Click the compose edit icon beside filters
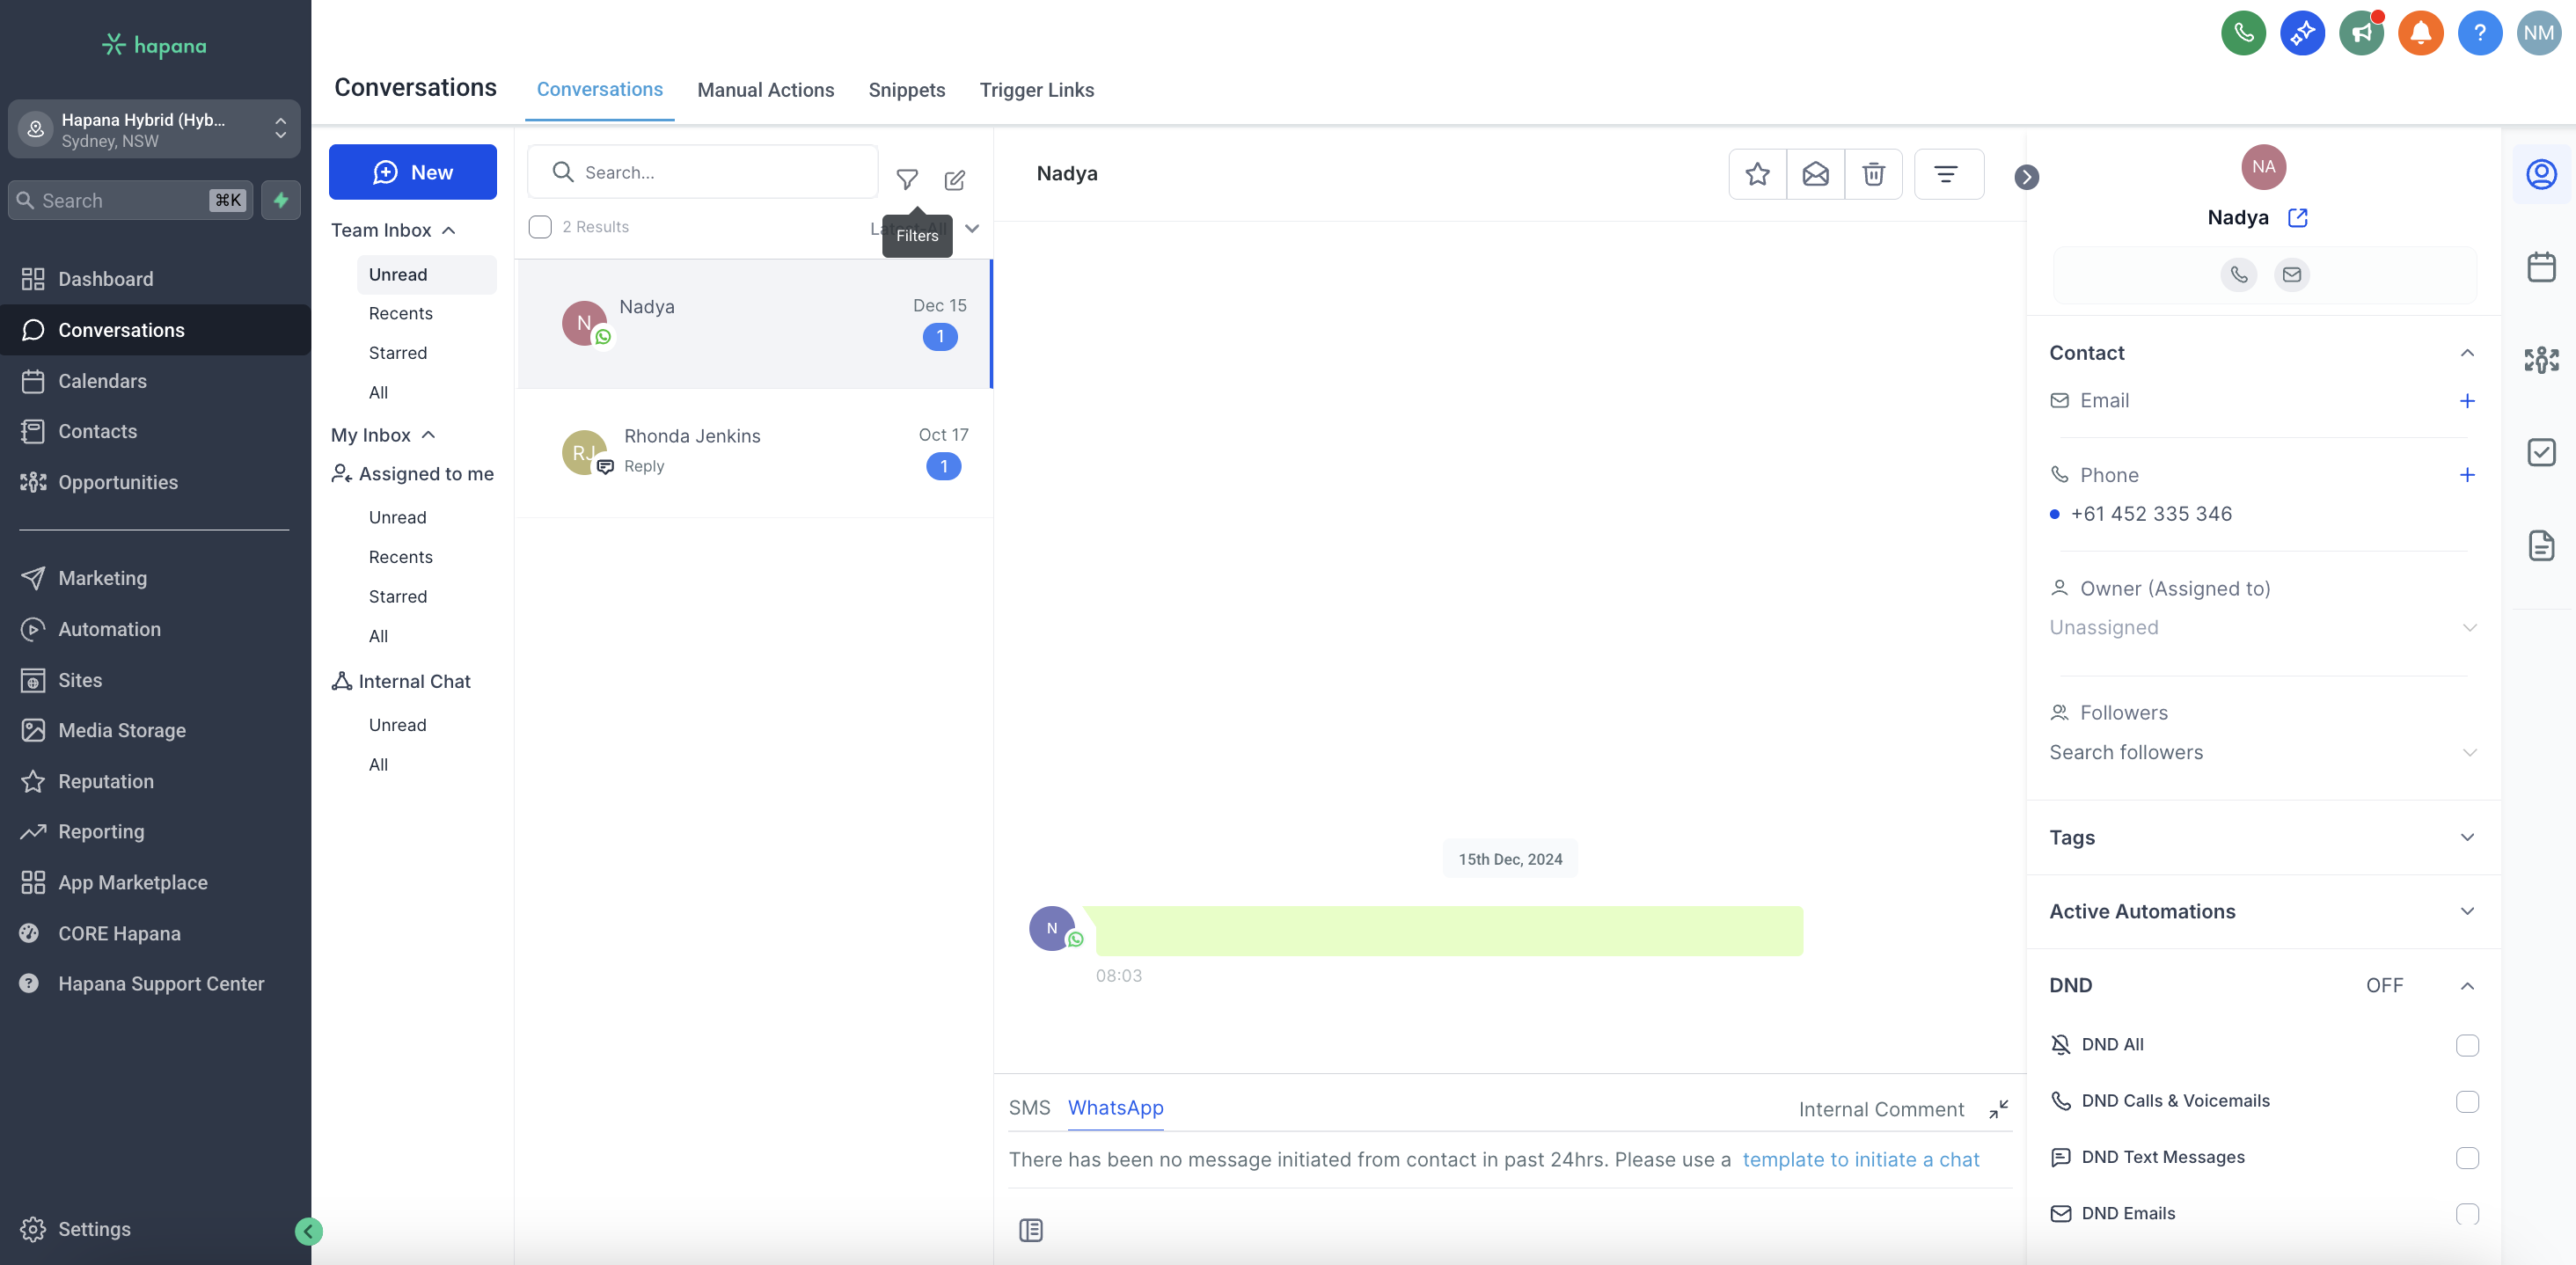 point(954,180)
